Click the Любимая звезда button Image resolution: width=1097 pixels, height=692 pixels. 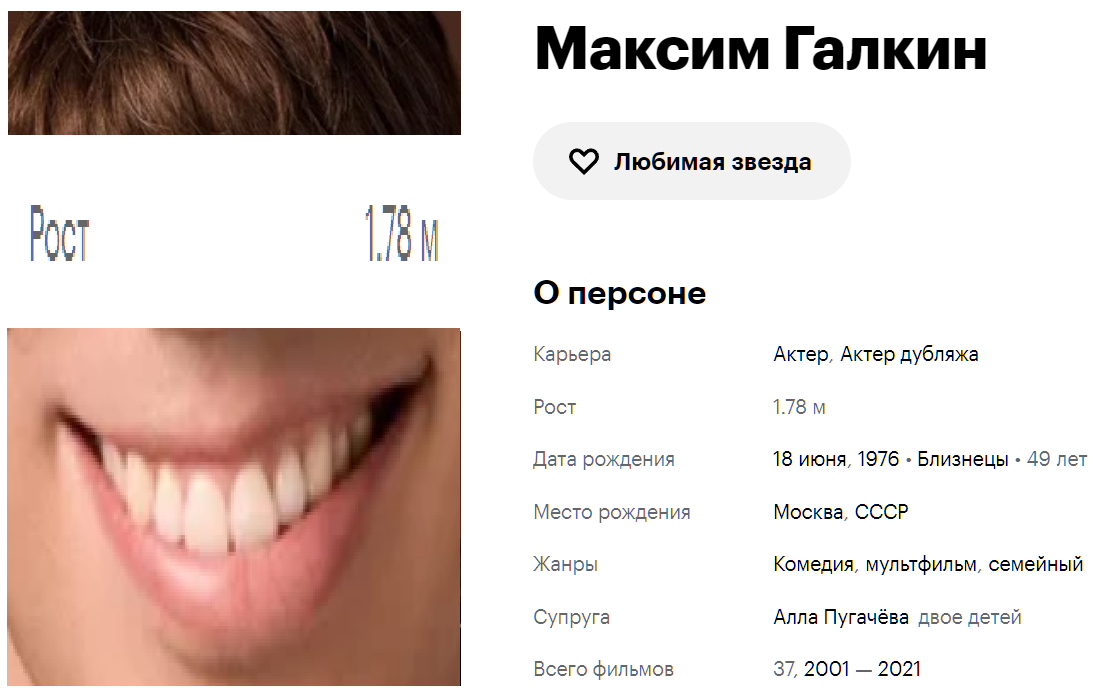pos(691,161)
